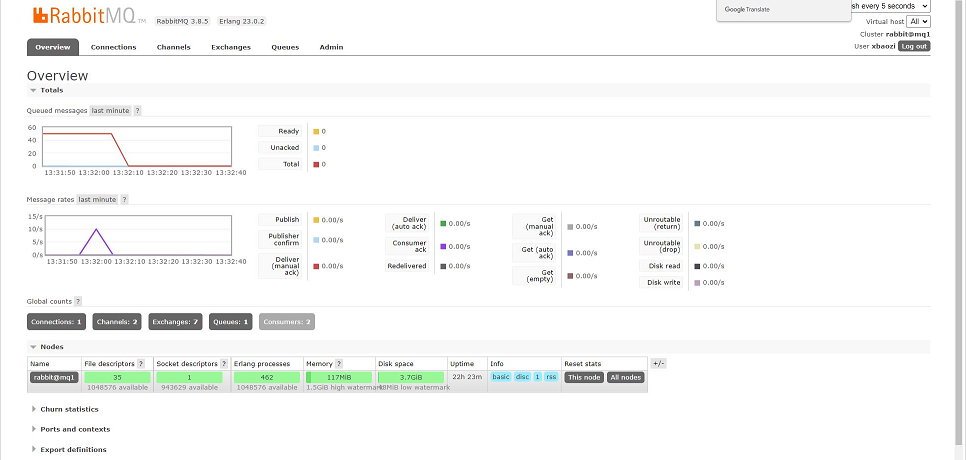Viewport: 966px width, 460px height.
Task: Click Erlang processes value 462
Action: (x=267, y=377)
